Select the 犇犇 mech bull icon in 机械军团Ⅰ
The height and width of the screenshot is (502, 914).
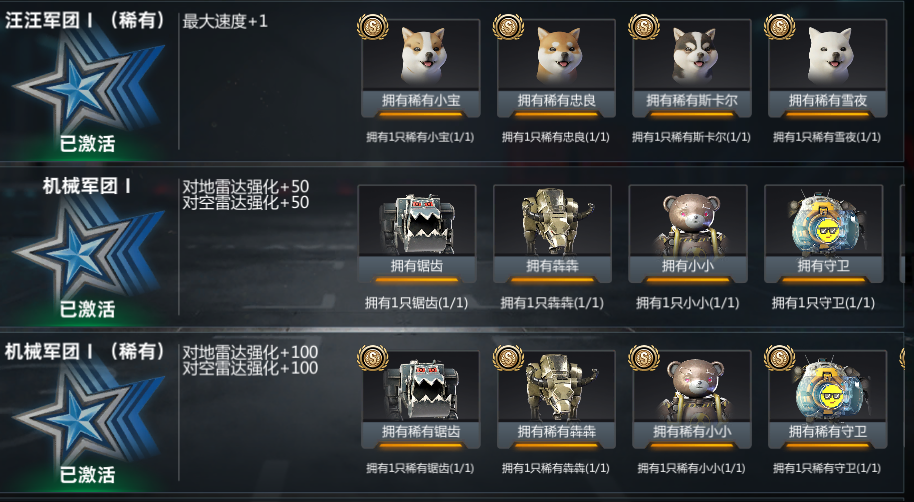553,220
